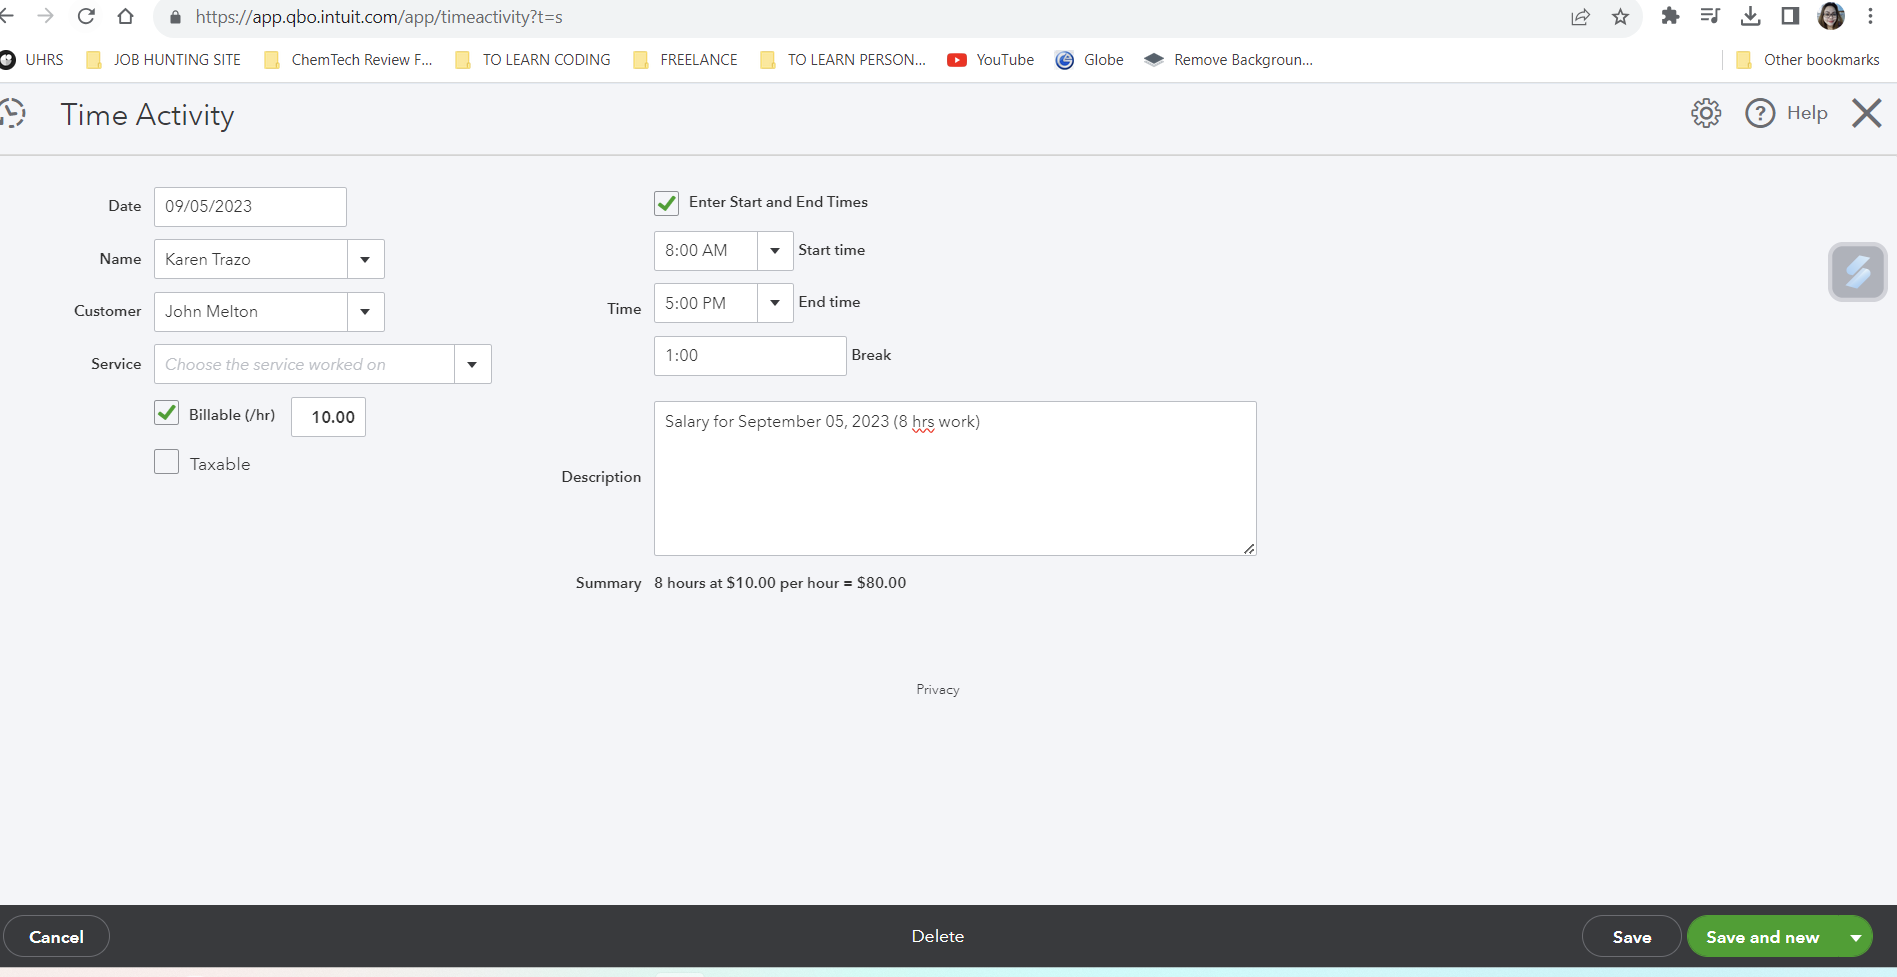Viewport: 1897px width, 977px height.
Task: Open the TO LEARN CODING bookmark folder
Action: (532, 60)
